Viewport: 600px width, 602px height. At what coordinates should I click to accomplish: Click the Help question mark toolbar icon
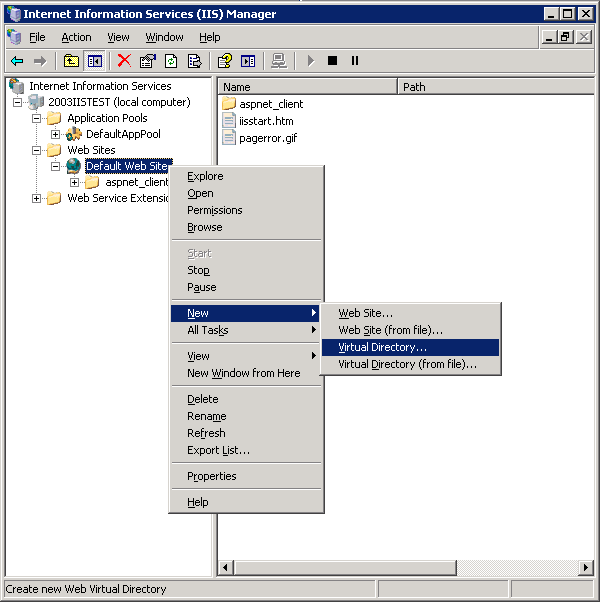pyautogui.click(x=225, y=61)
